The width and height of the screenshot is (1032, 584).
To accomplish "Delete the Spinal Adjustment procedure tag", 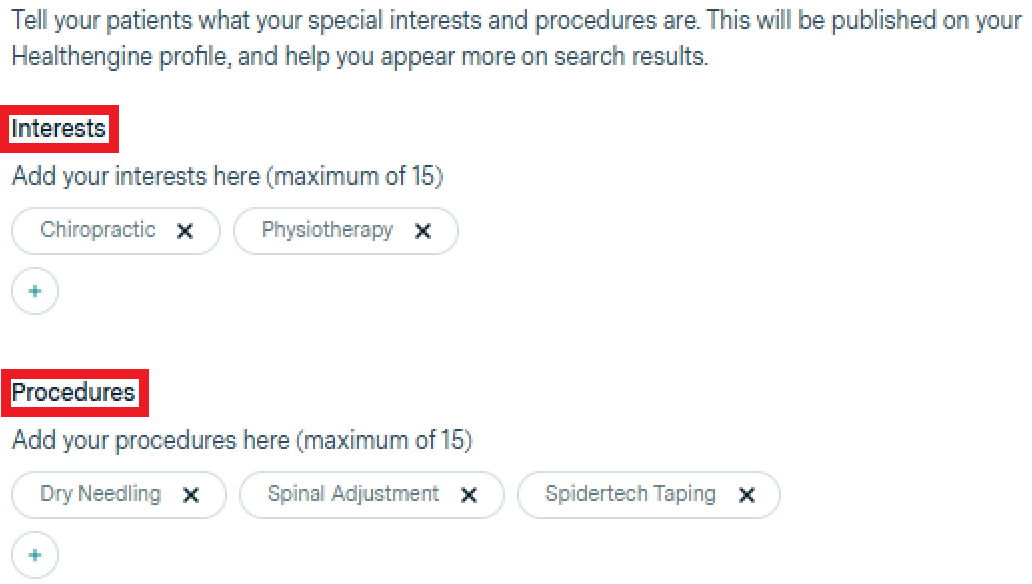I will pos(469,495).
